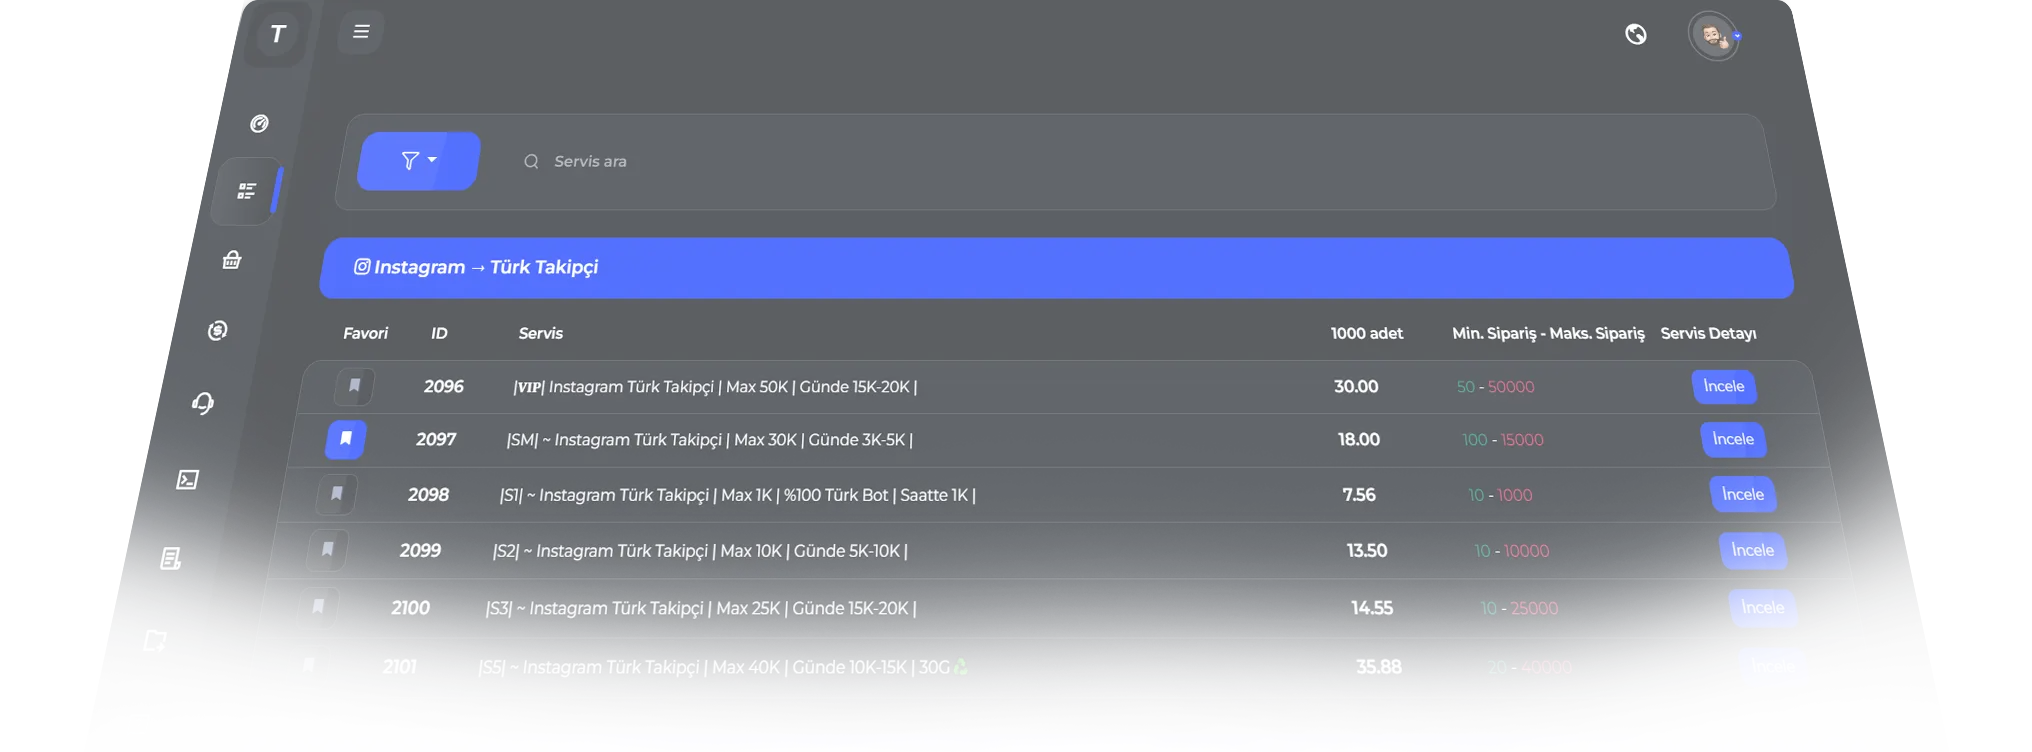Click the 'Servis Detayı' column header
Screen dimensions: 2032x752
point(1708,334)
